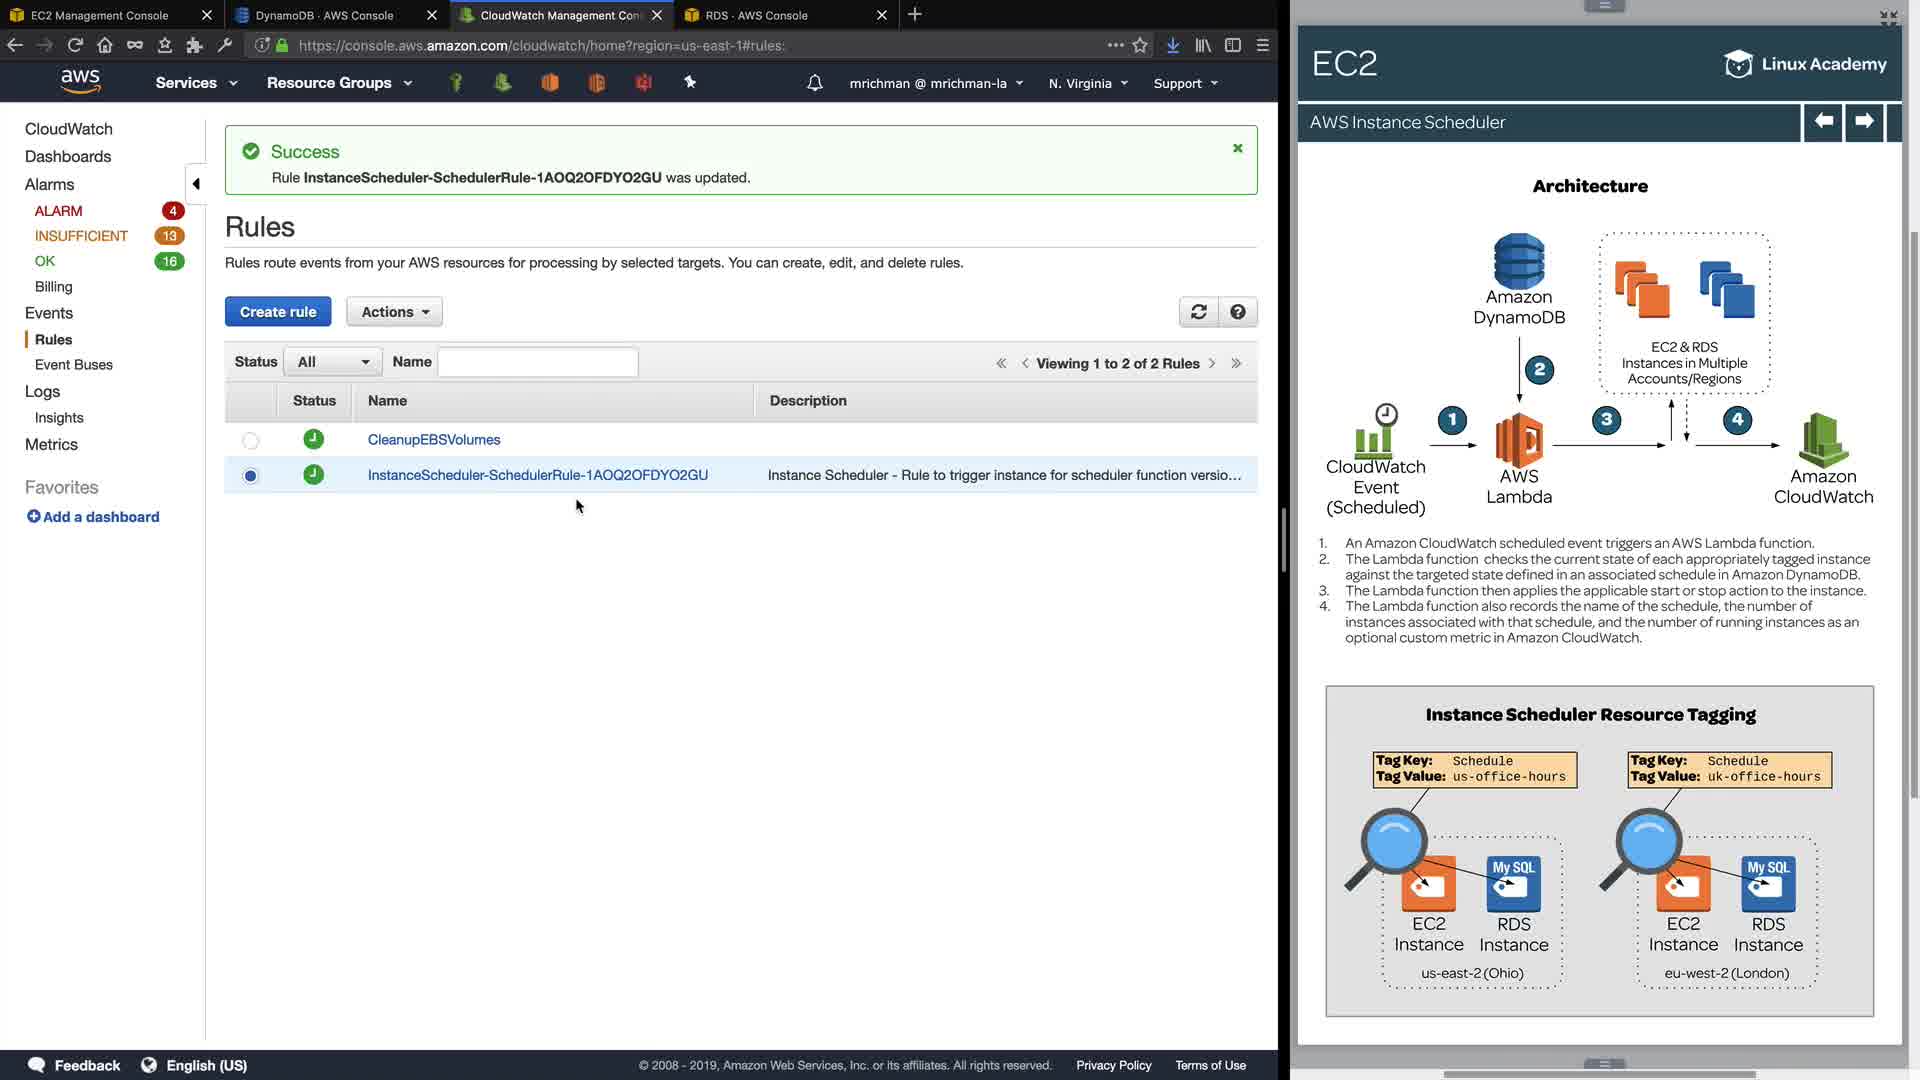Viewport: 1920px width, 1080px height.
Task: Click the notifications bell icon
Action: [814, 83]
